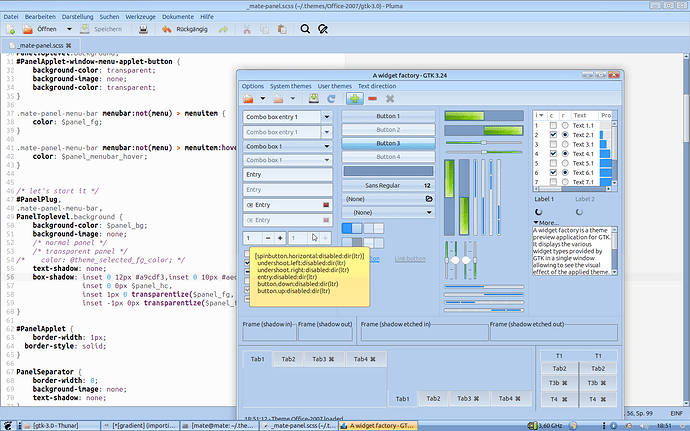
Task: Click the spinner icon under Label 1
Action: tap(539, 212)
